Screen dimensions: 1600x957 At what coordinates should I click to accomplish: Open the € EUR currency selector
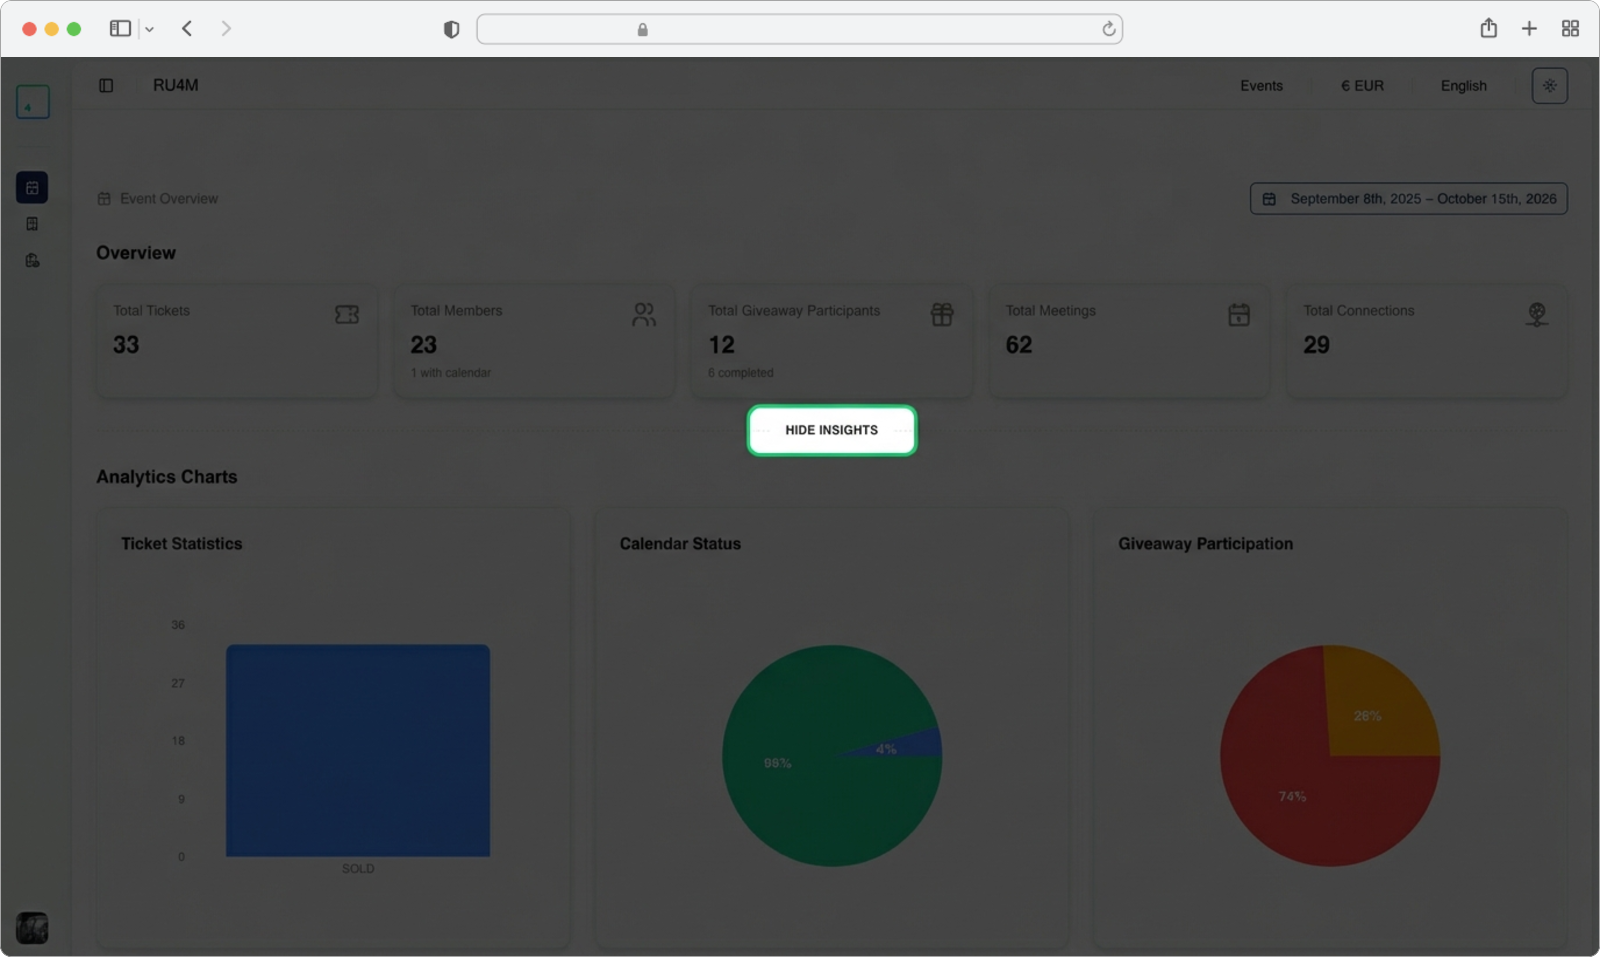[1362, 86]
